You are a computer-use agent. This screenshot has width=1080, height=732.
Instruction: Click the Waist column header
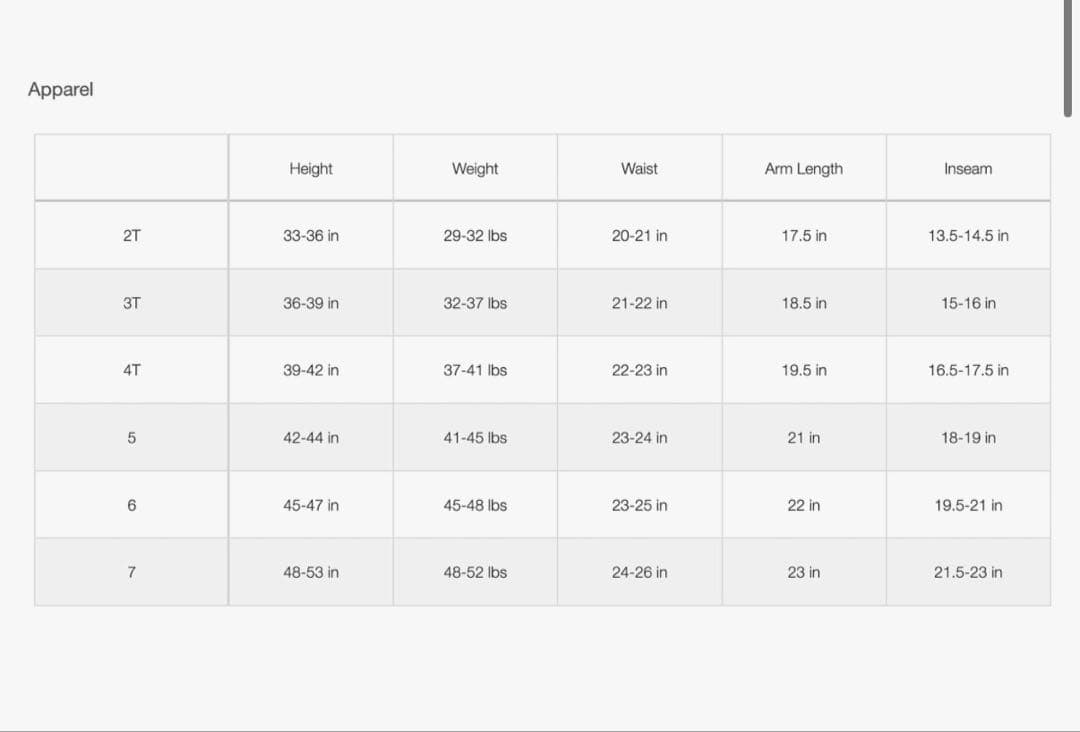[x=639, y=169]
